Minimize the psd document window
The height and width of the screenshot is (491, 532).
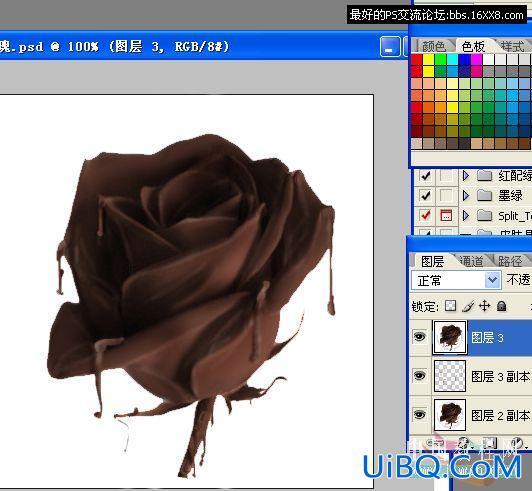point(390,46)
